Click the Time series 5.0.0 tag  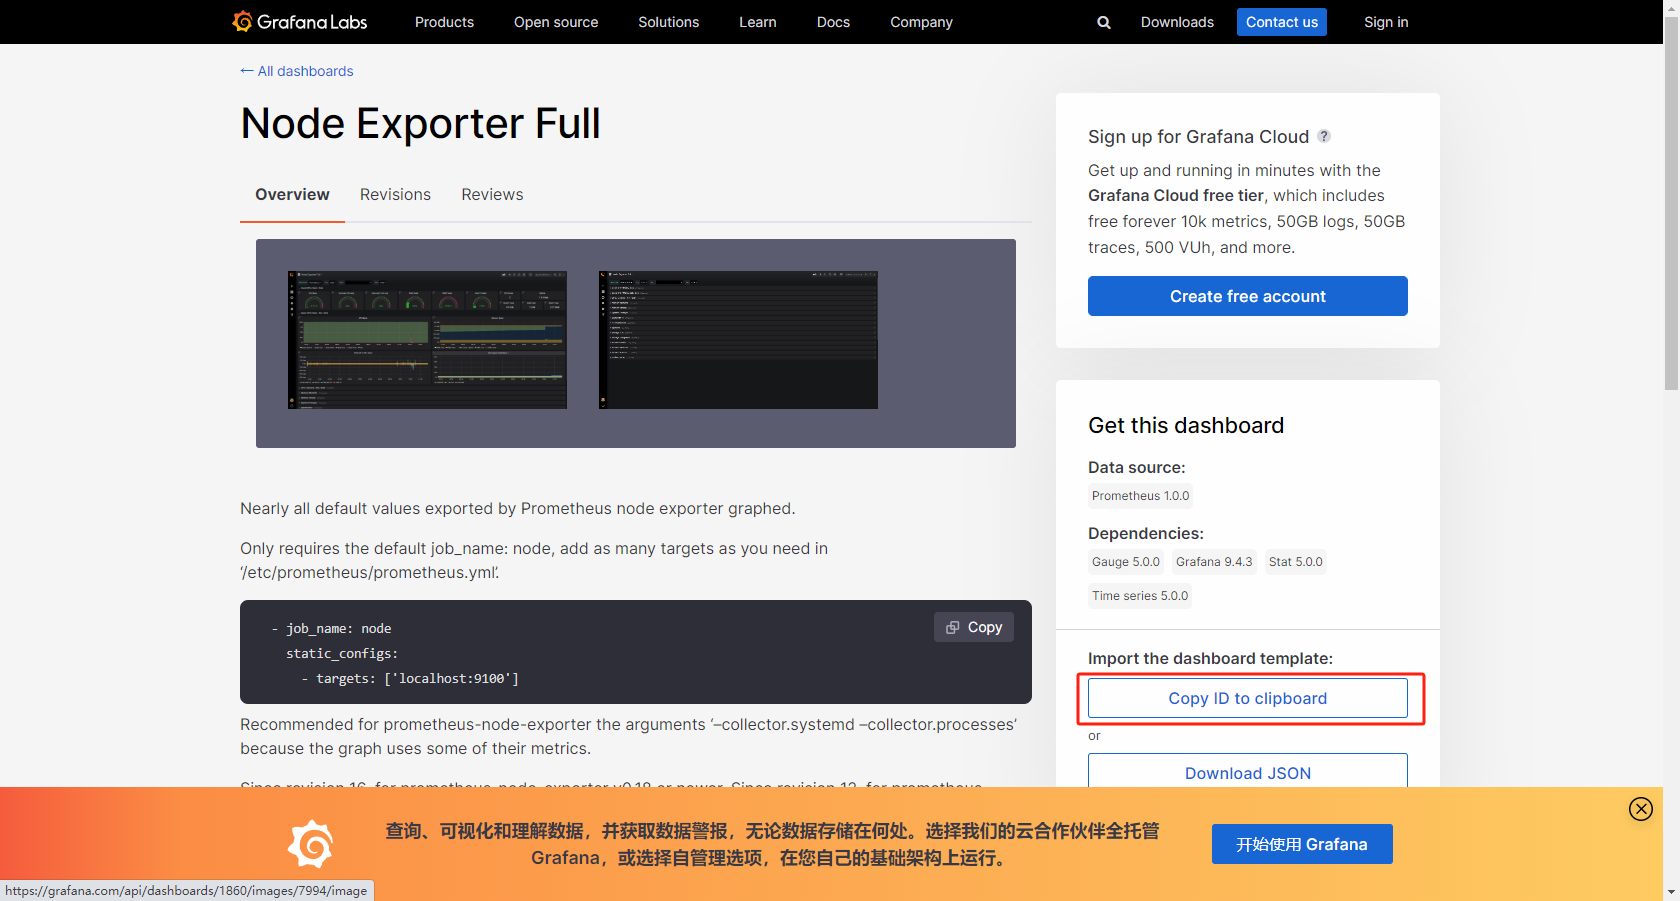coord(1140,596)
